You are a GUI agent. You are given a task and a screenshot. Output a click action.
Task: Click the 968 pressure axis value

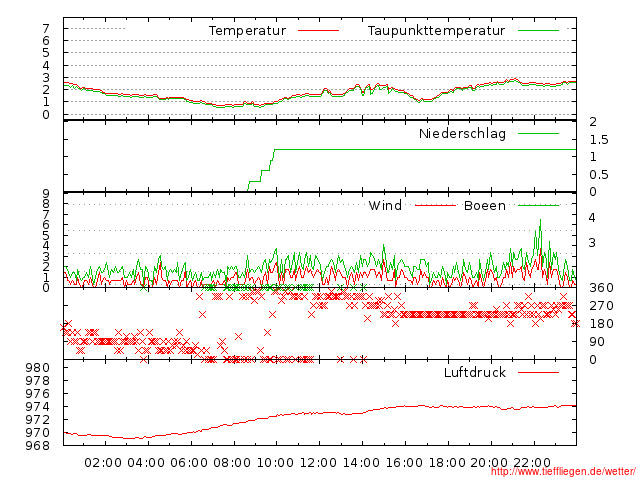38,446
